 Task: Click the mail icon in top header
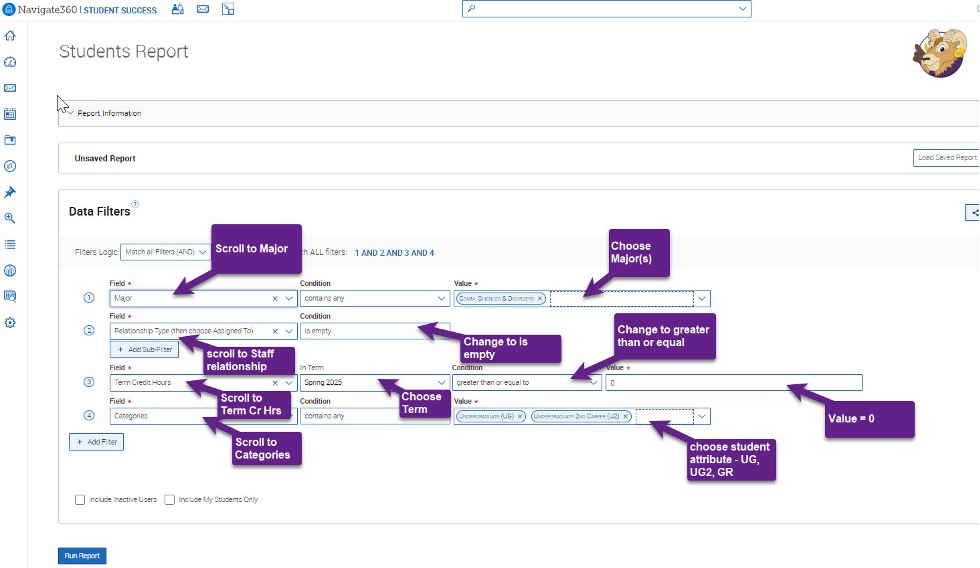tap(203, 9)
